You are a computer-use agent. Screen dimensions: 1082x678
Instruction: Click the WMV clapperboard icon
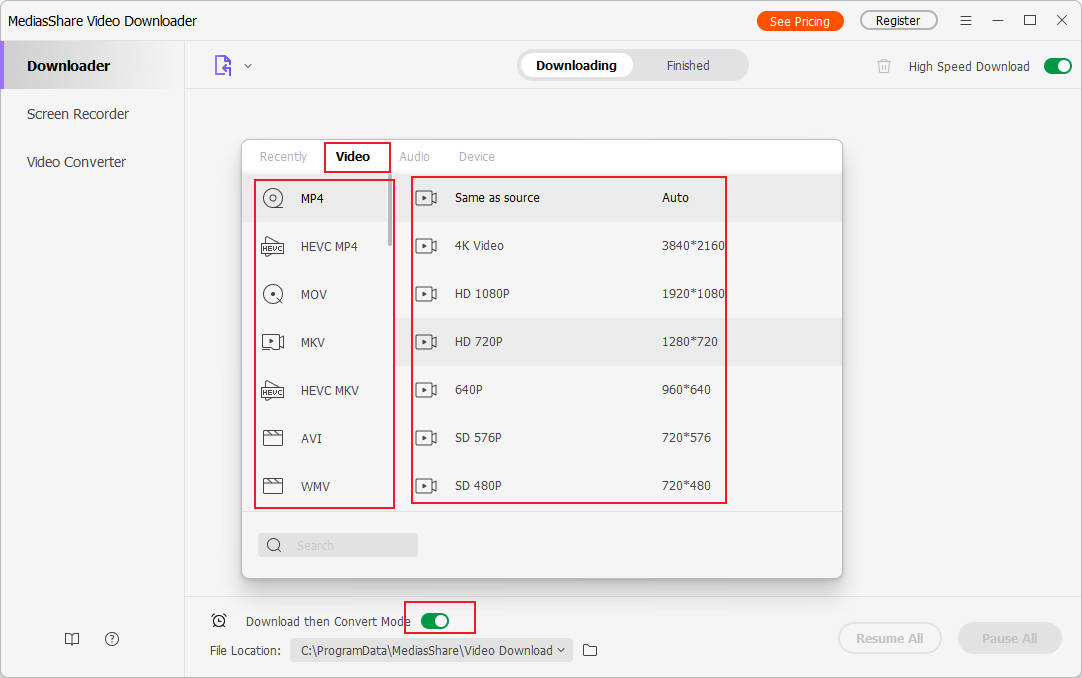pyautogui.click(x=273, y=486)
